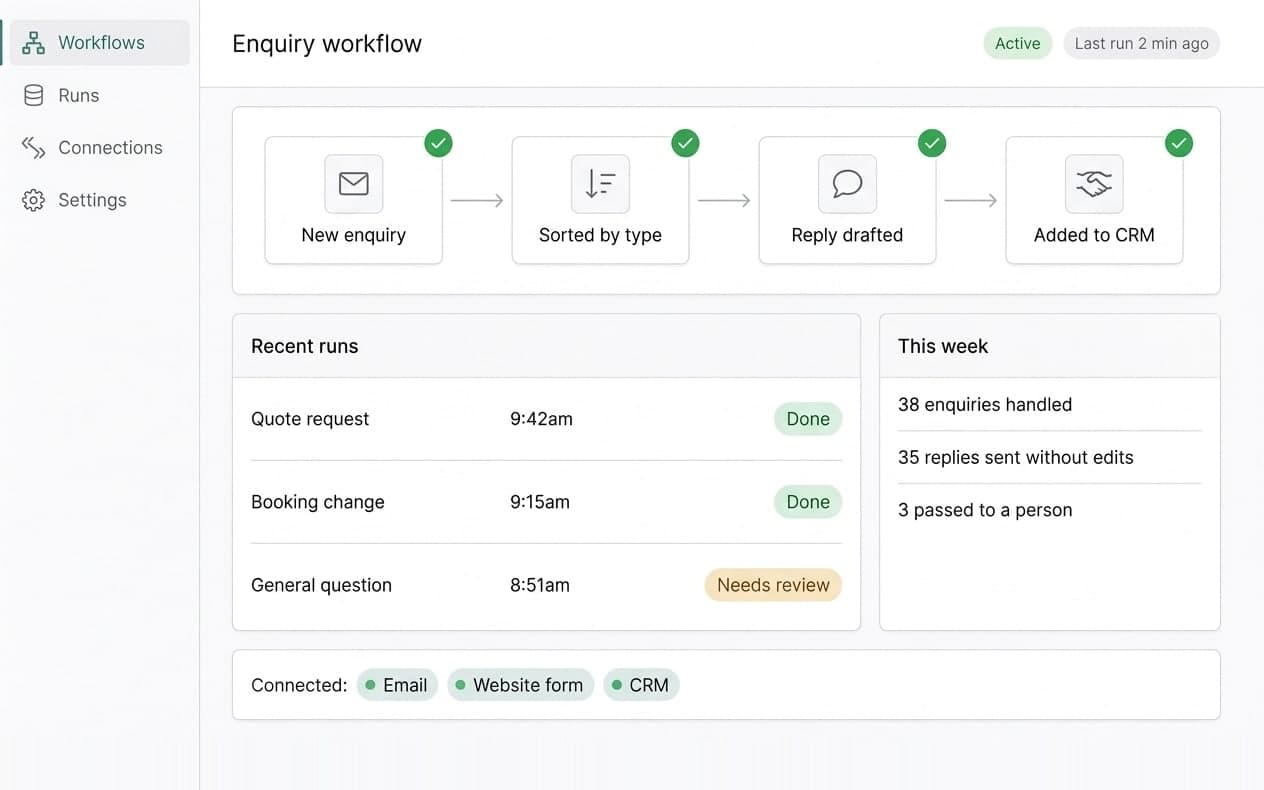Click the Connected: label
This screenshot has width=1264, height=790.
(x=299, y=685)
